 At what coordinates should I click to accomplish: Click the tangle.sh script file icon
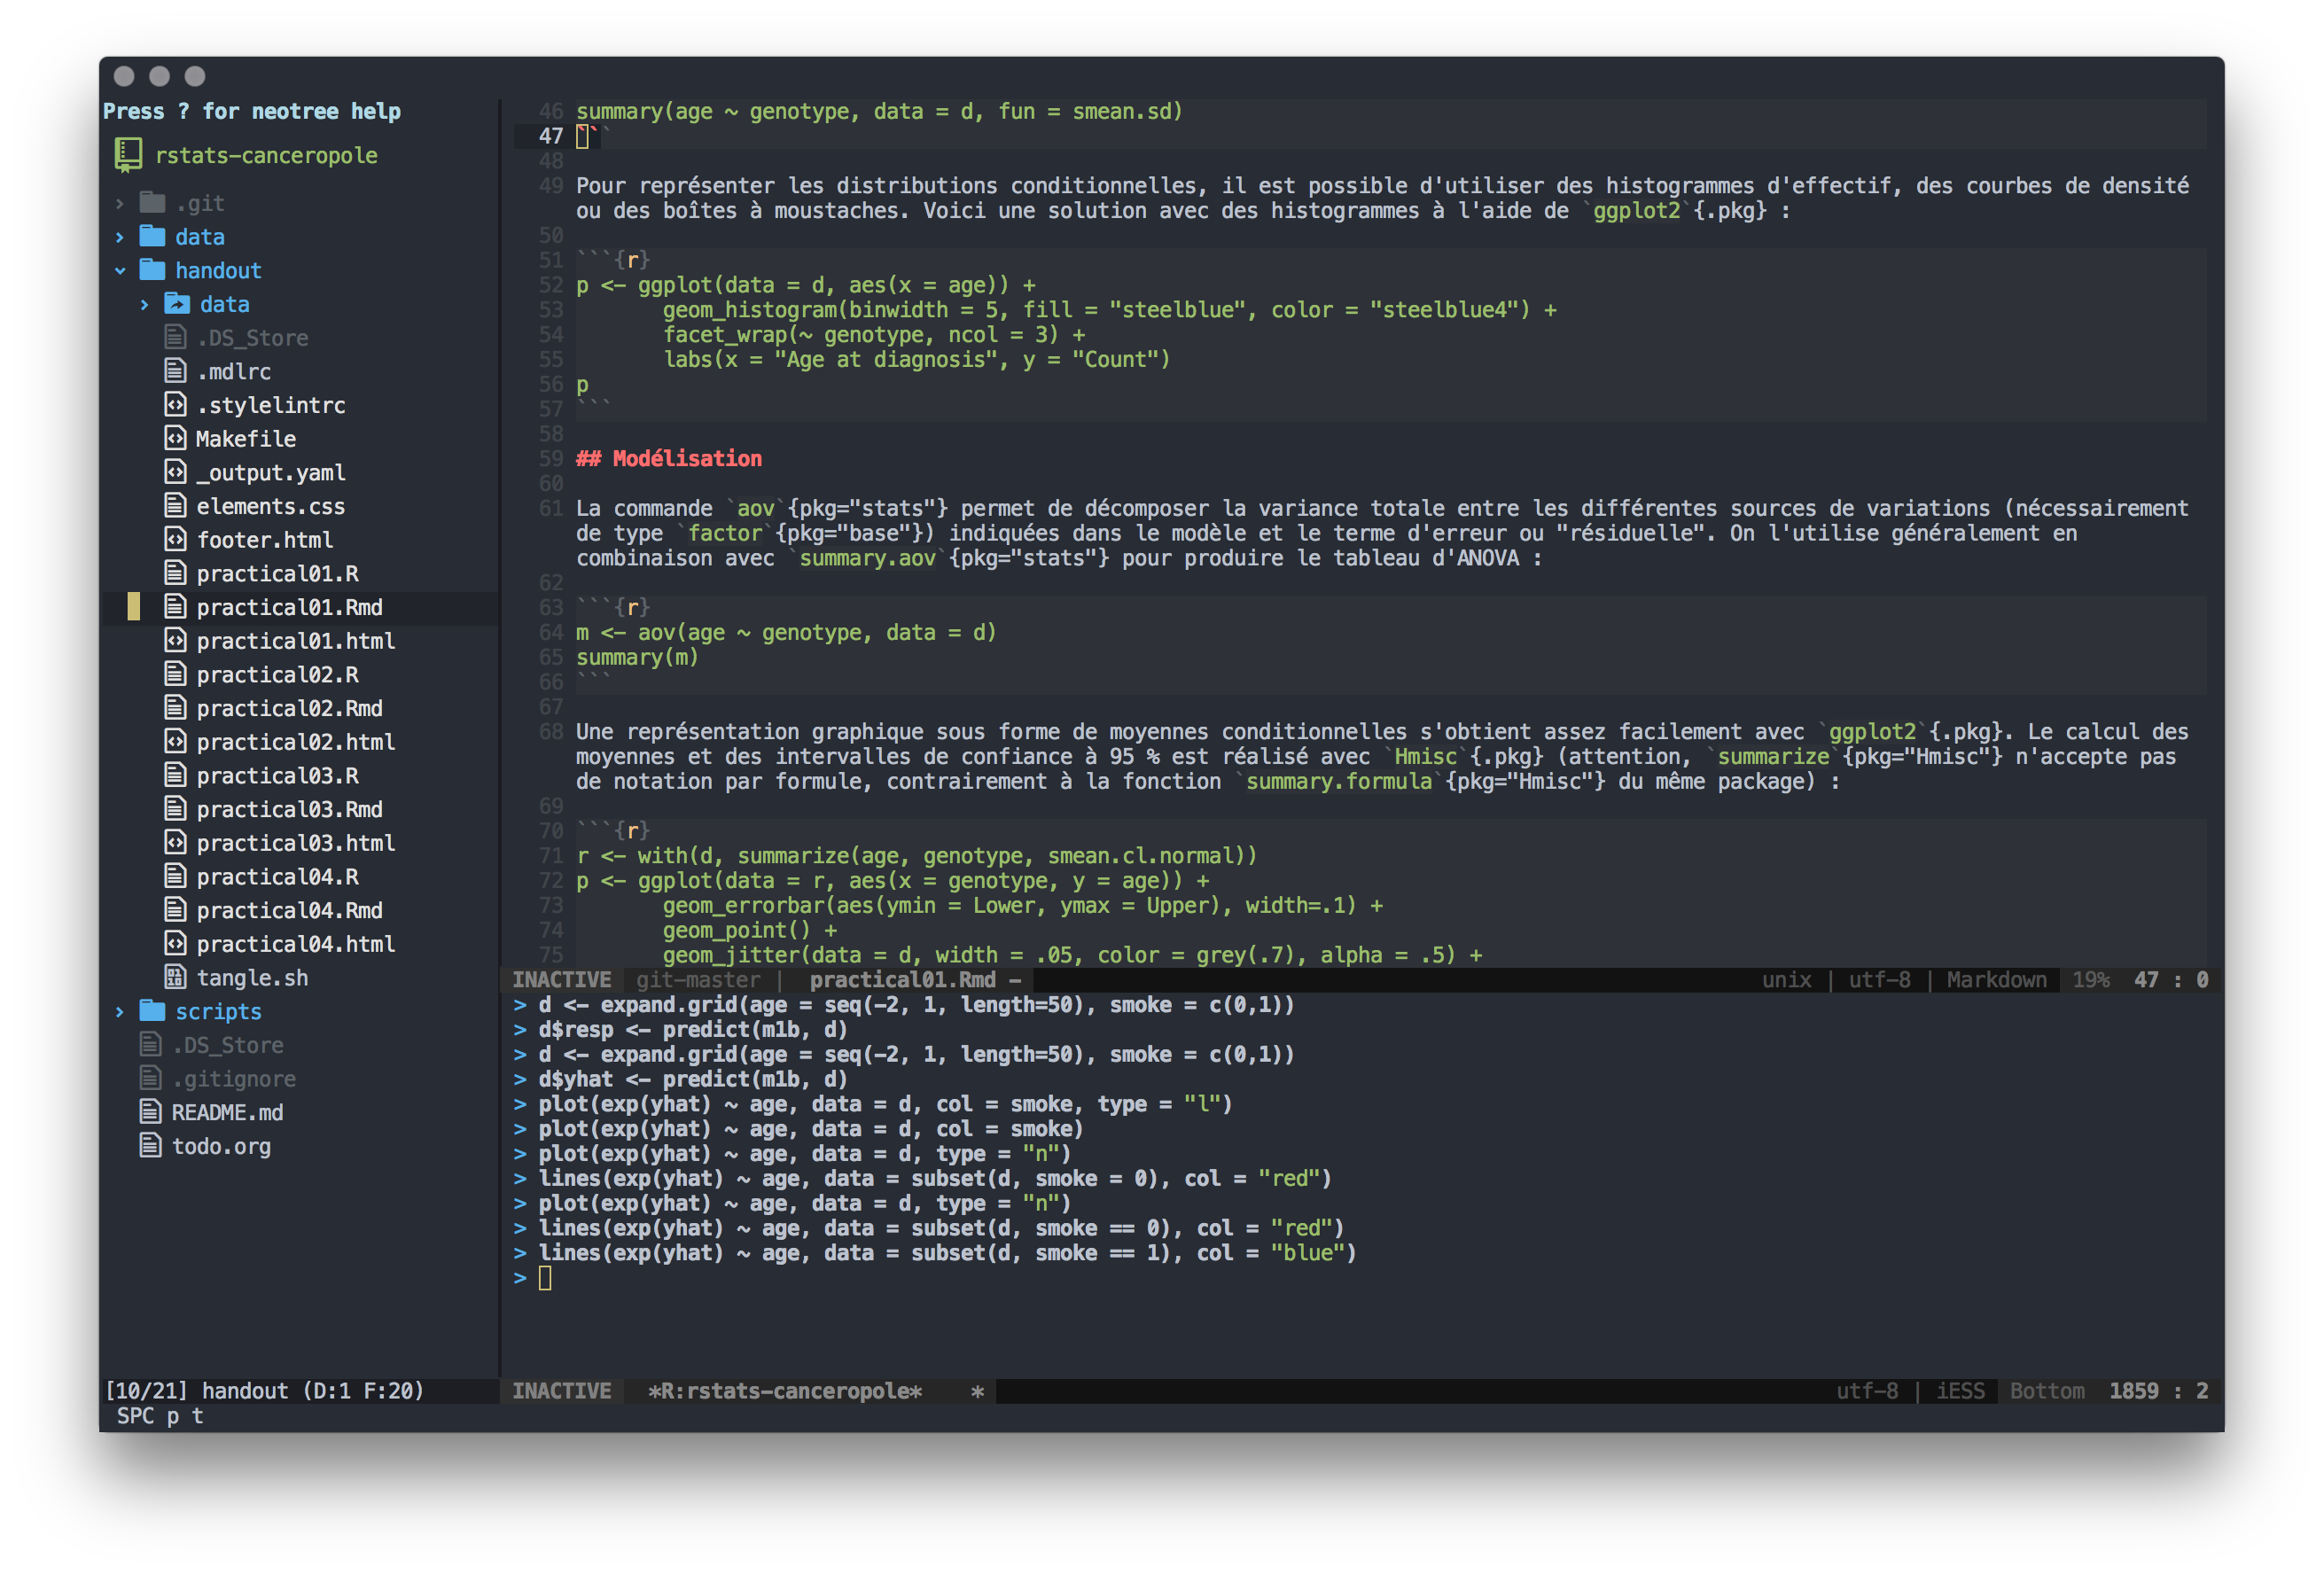175,977
